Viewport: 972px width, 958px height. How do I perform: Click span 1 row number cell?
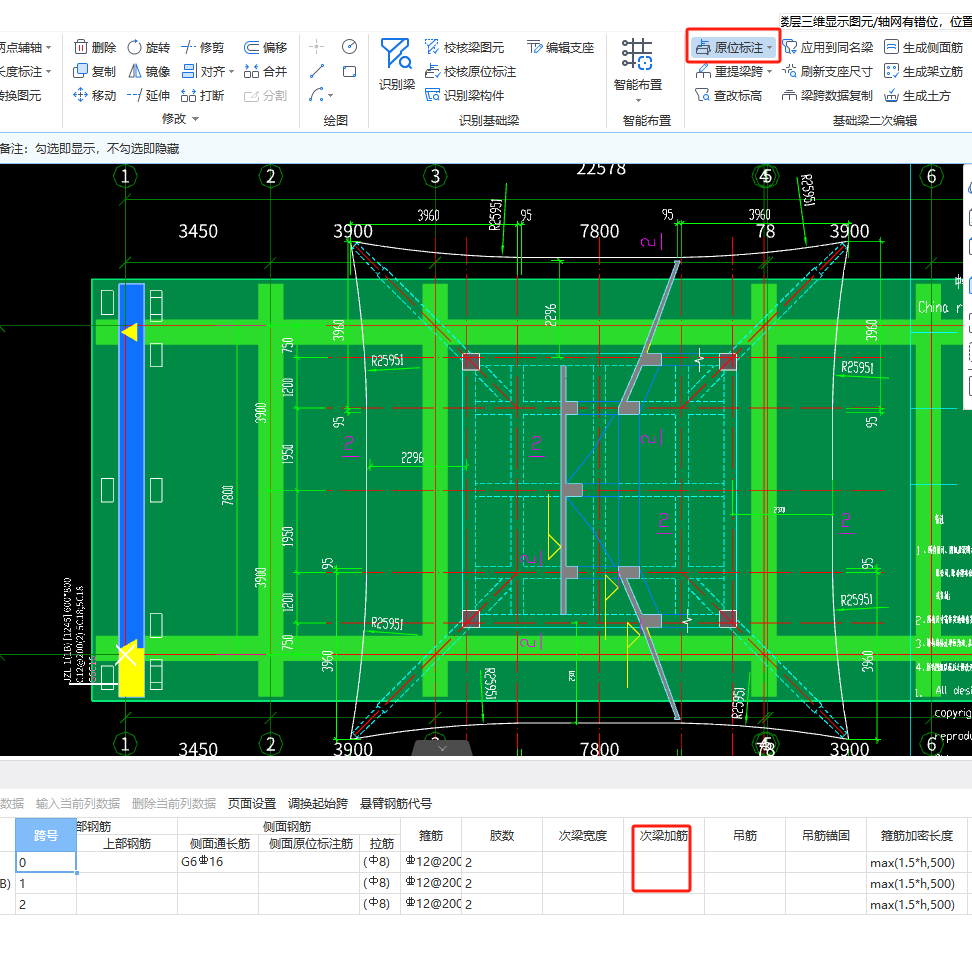(x=45, y=883)
